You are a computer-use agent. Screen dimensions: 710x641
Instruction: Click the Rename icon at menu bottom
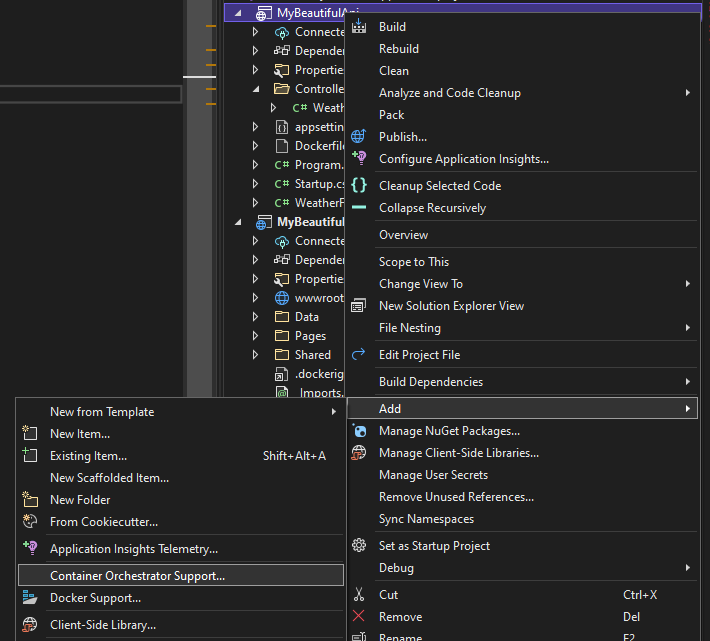click(x=359, y=637)
